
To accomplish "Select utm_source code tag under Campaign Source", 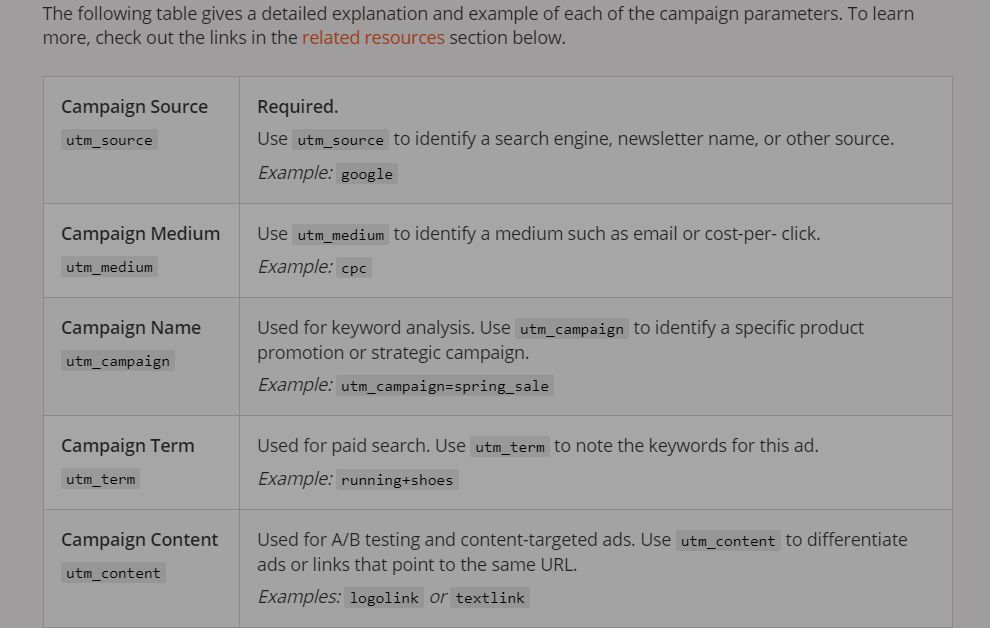I will coord(109,140).
